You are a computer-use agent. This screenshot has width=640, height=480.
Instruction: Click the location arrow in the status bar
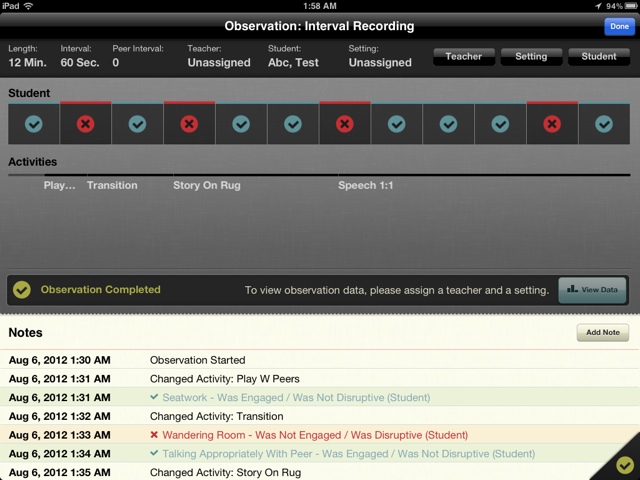tap(598, 6)
